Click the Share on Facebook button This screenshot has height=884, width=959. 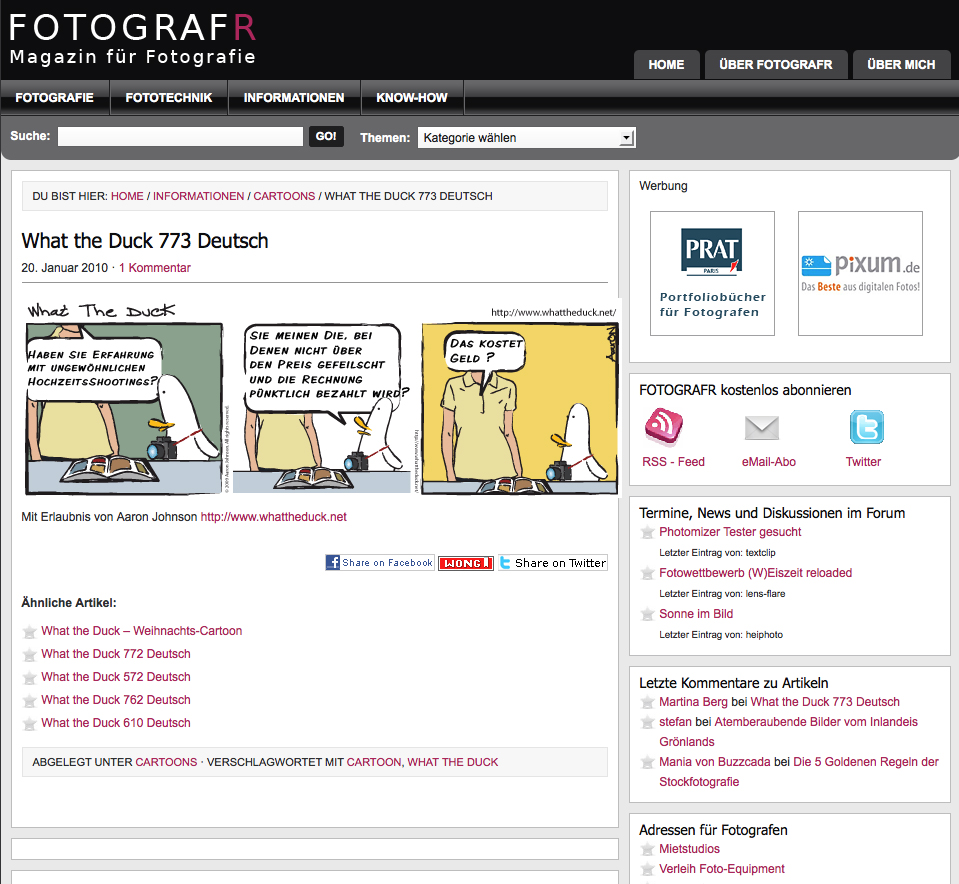[x=380, y=563]
